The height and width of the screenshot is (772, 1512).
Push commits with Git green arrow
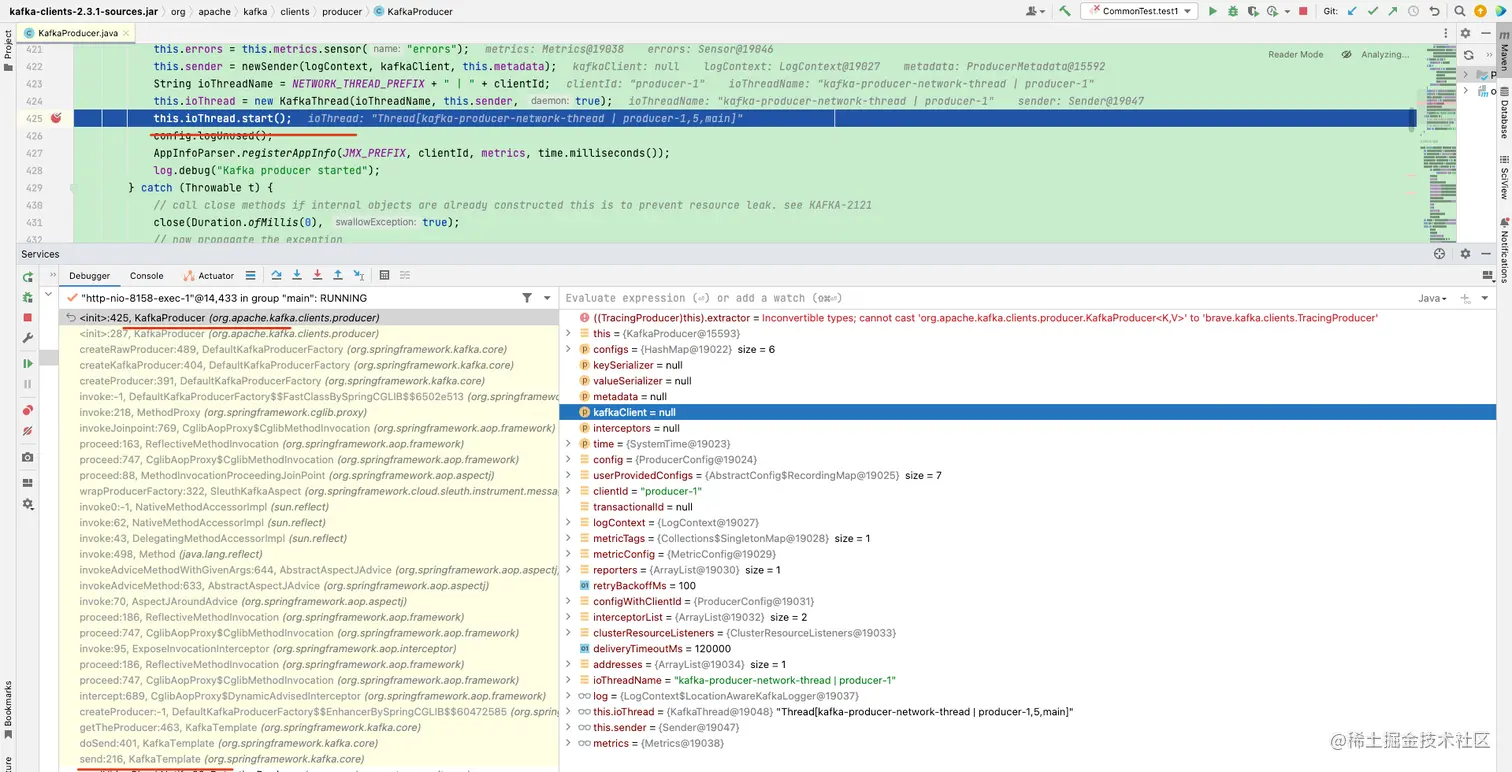1393,11
